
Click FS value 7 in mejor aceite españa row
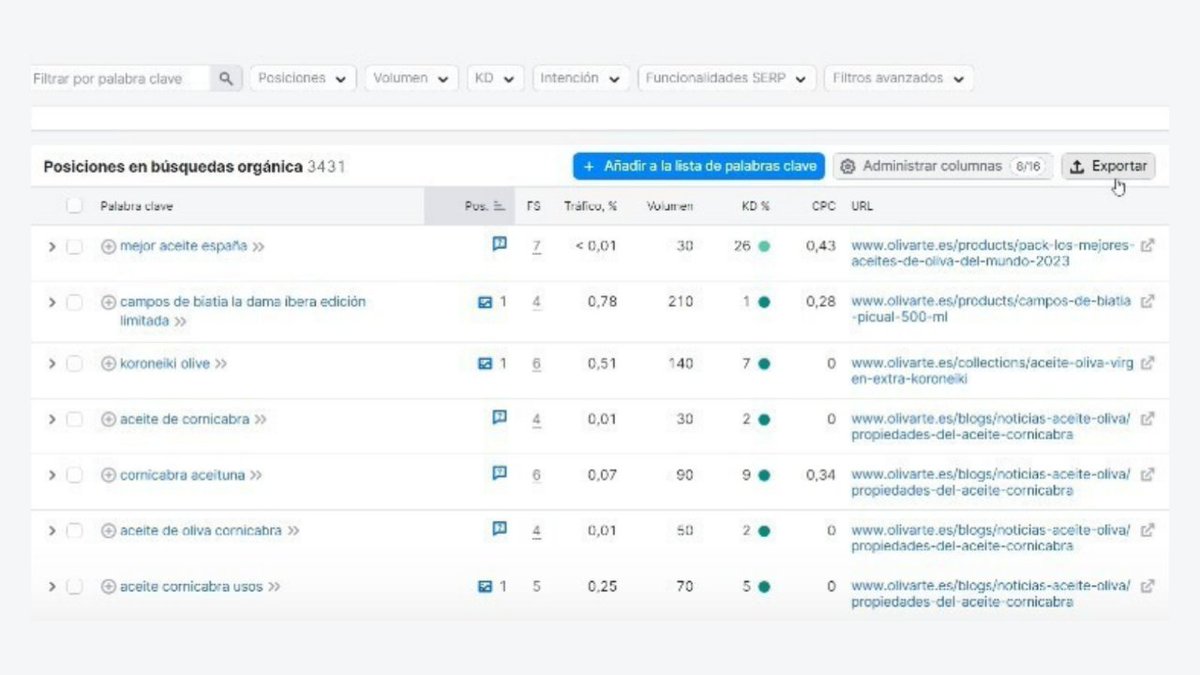[x=537, y=246]
